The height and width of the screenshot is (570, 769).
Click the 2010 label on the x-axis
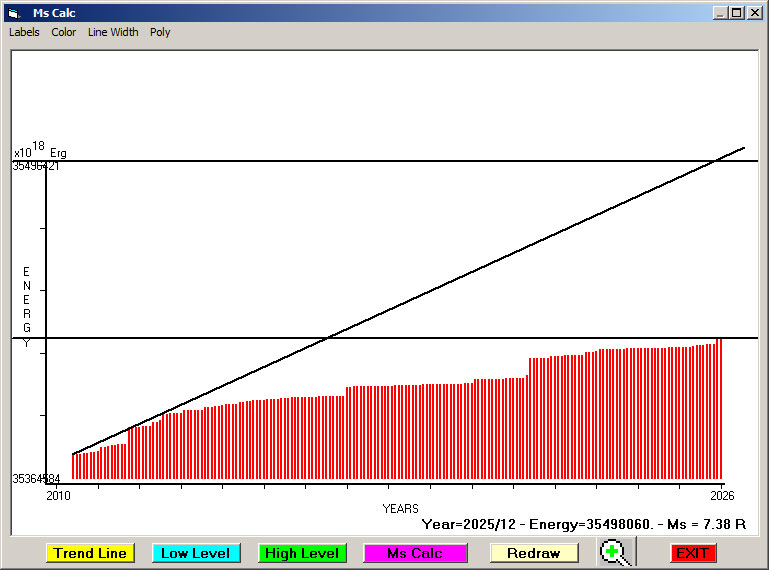pos(58,495)
